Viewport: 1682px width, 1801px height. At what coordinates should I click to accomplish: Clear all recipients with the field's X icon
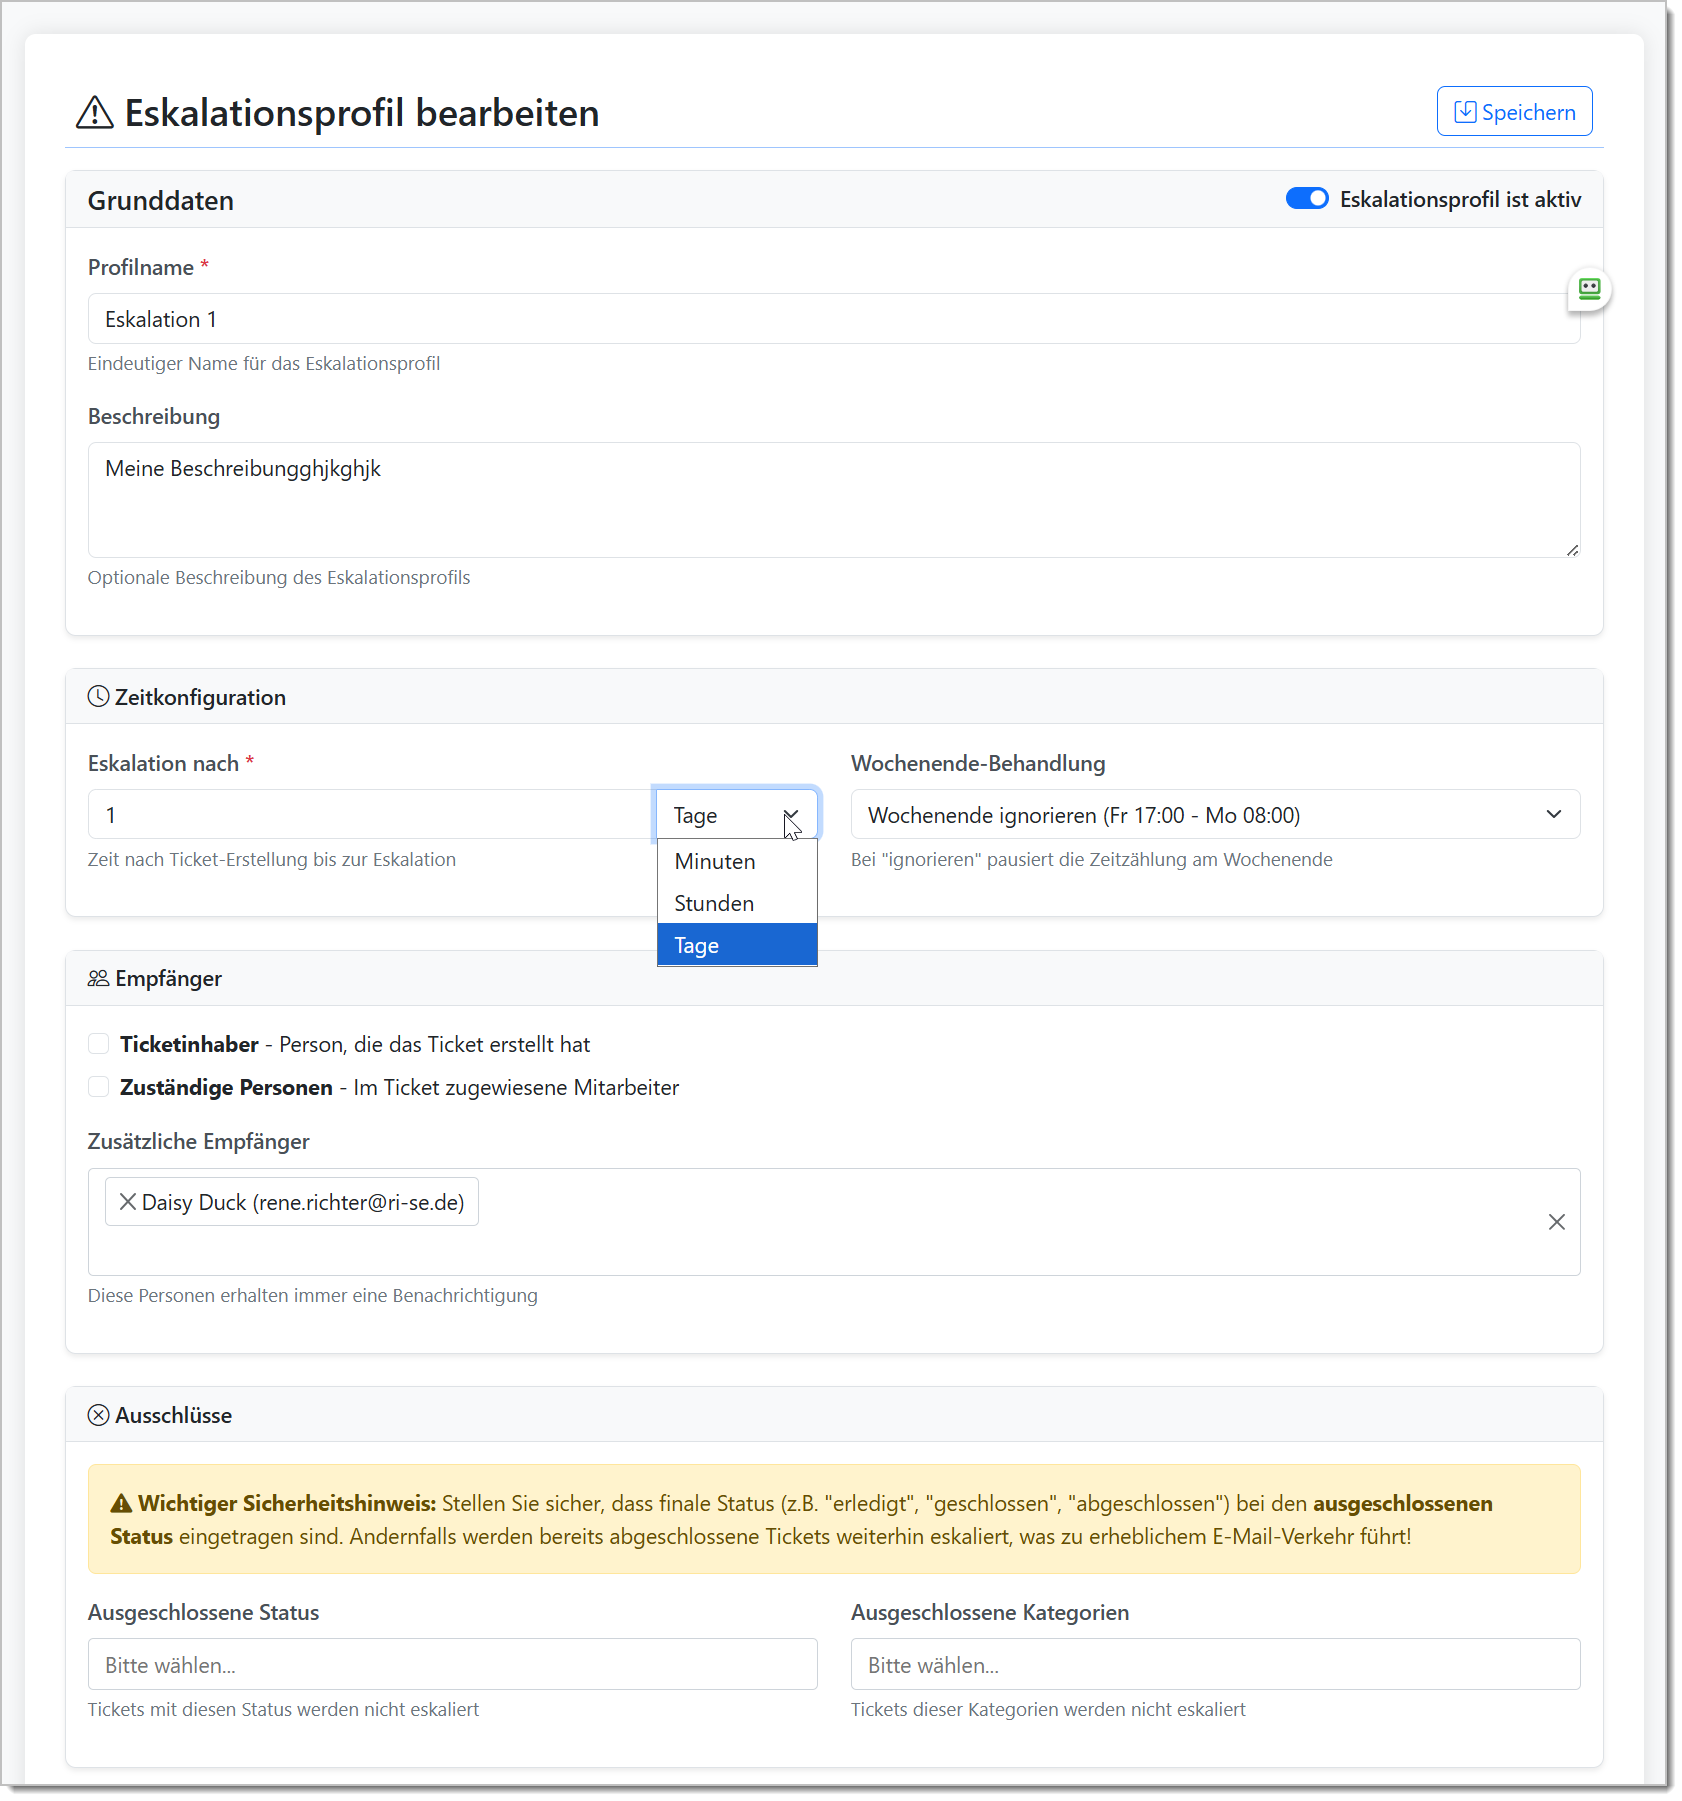point(1556,1222)
